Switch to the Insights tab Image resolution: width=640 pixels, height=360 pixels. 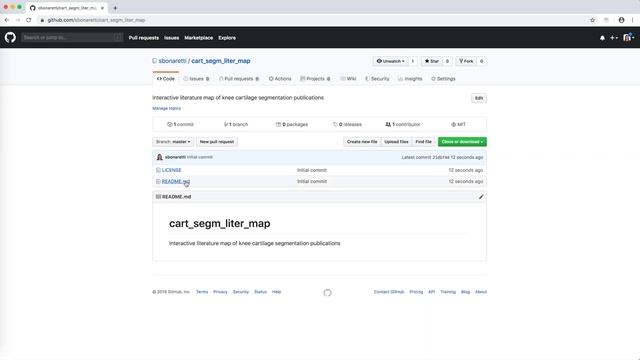click(410, 79)
